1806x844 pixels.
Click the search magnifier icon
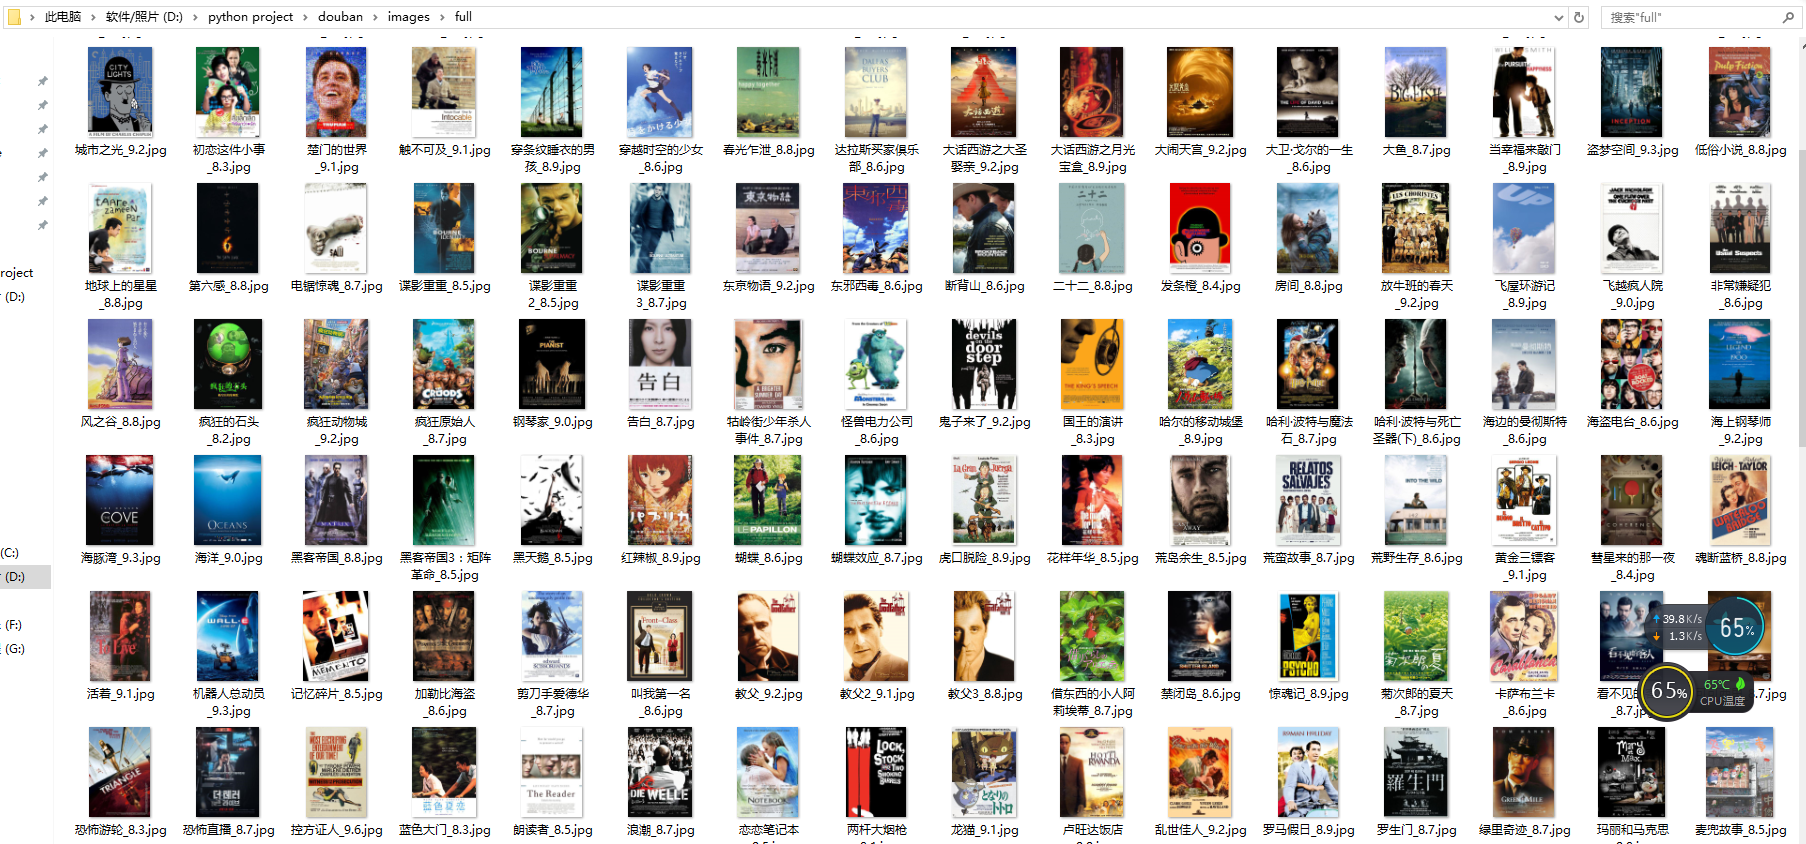1788,17
